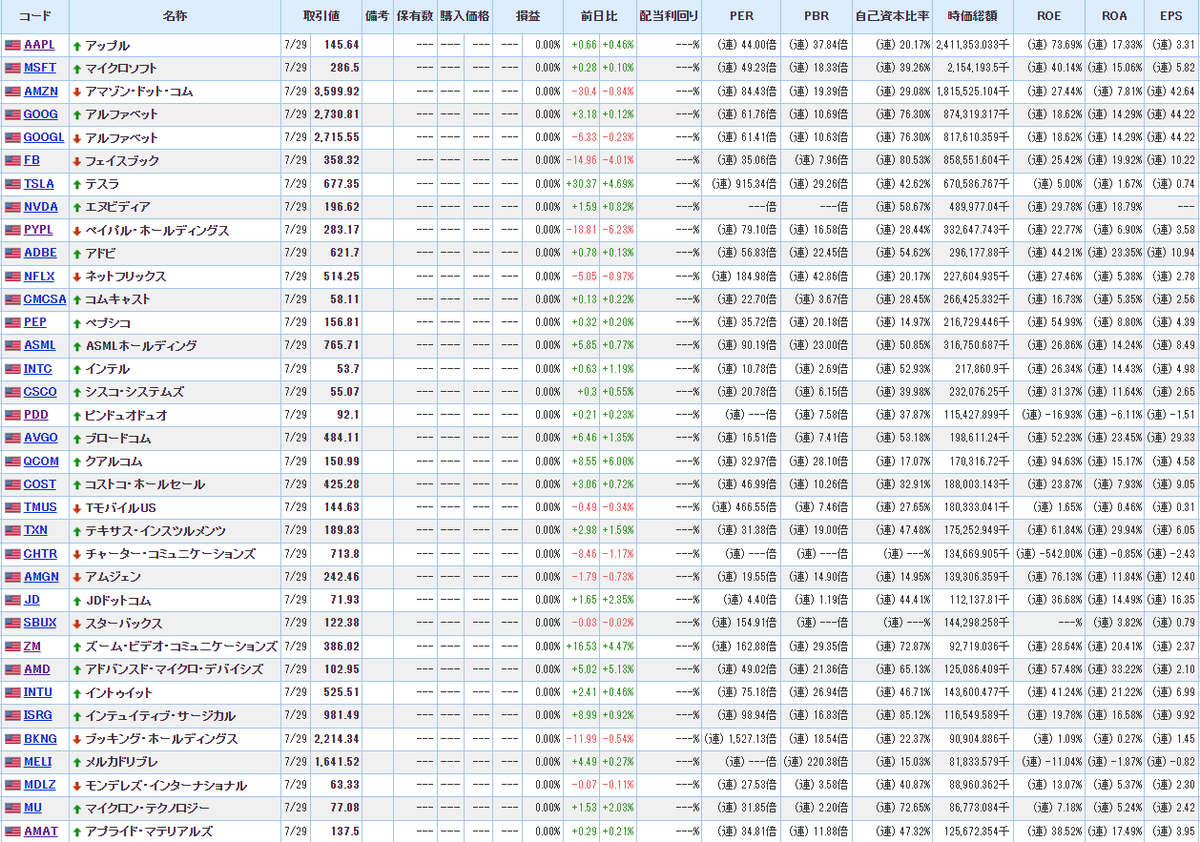Click the US flag icon beside MDLZ
Viewport: 1200px width, 842px height.
[x=12, y=785]
